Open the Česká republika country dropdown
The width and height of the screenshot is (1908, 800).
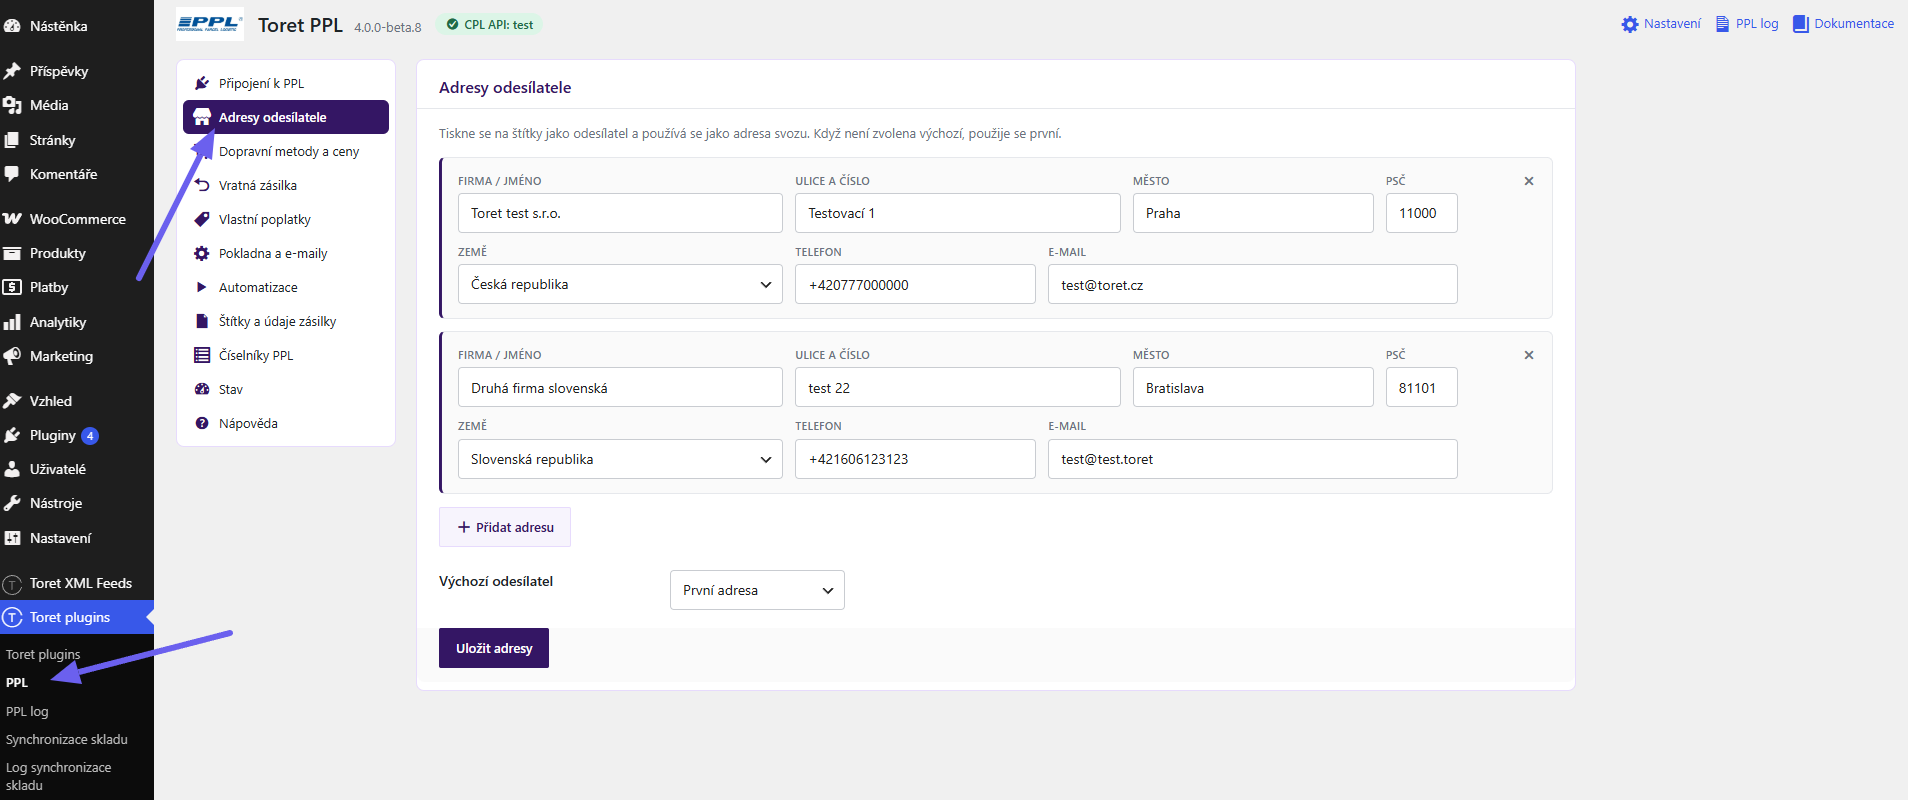620,284
